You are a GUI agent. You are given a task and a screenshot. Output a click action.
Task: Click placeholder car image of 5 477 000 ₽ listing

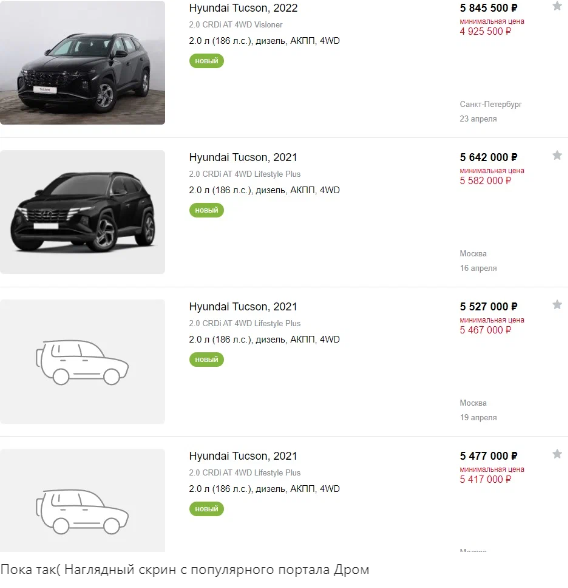point(82,500)
